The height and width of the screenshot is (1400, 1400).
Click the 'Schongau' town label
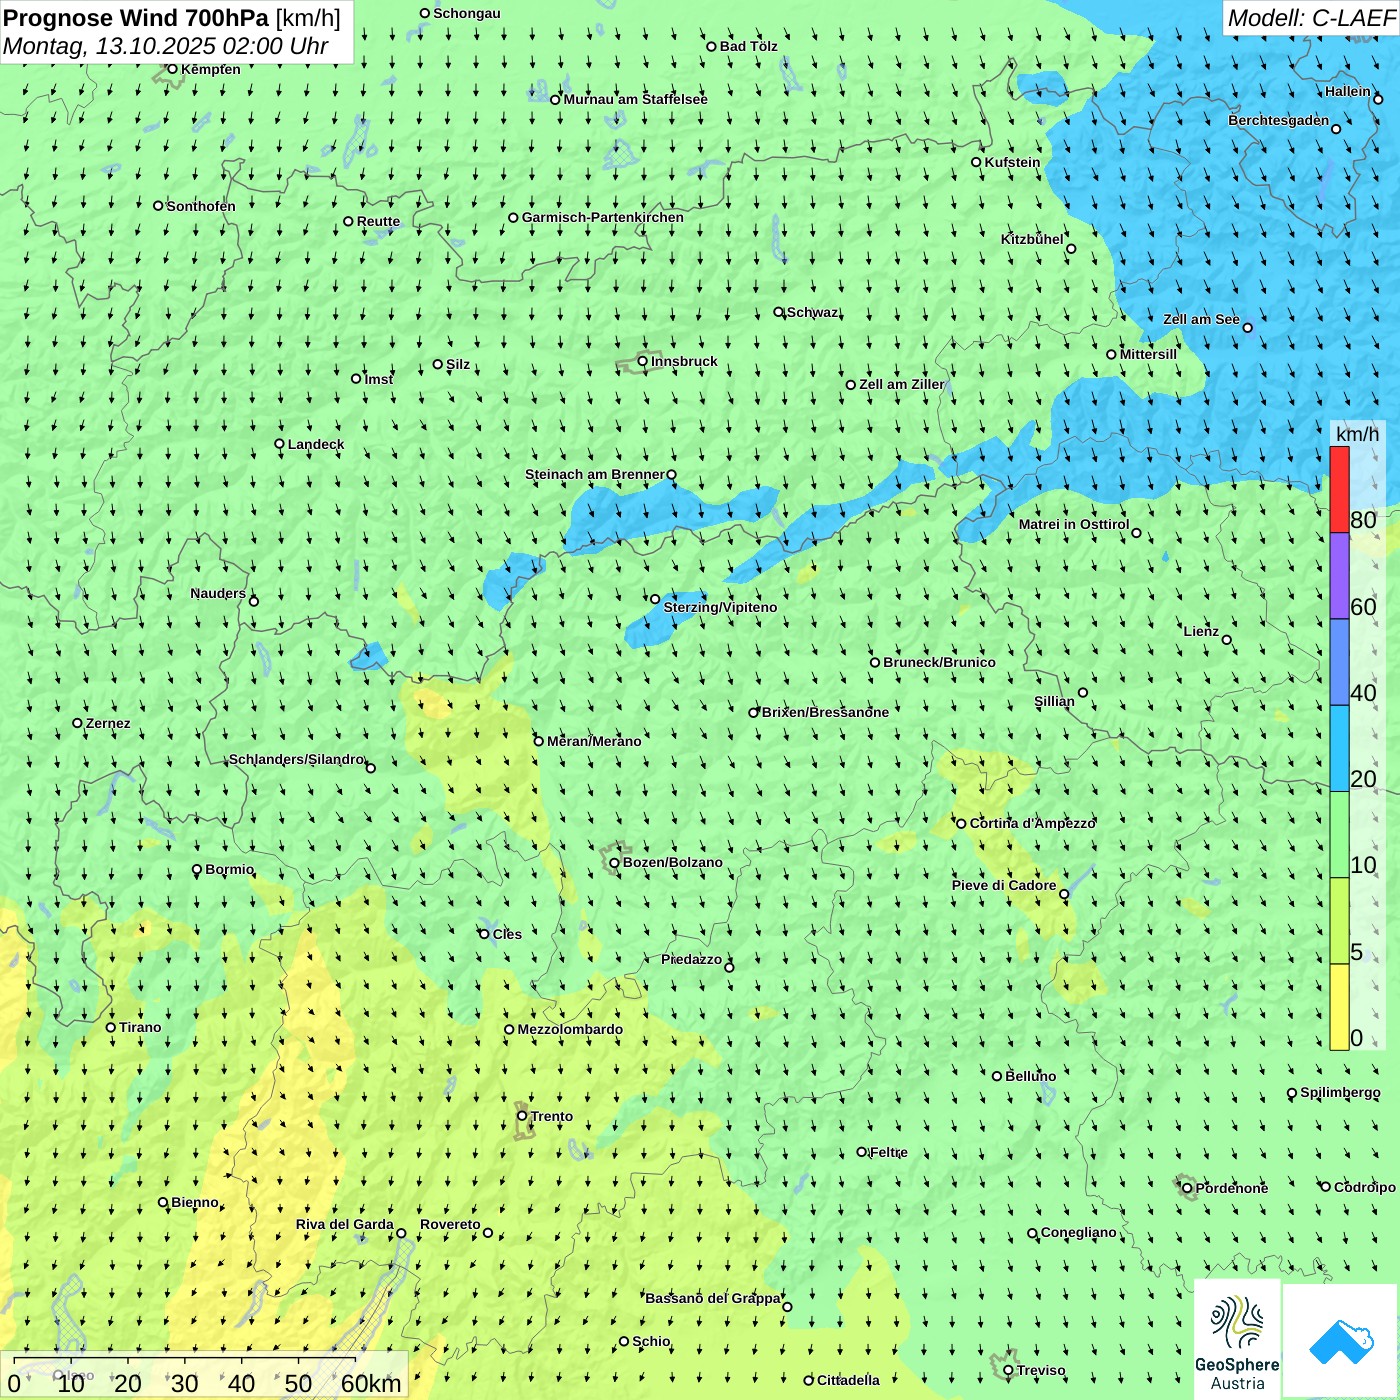[467, 13]
